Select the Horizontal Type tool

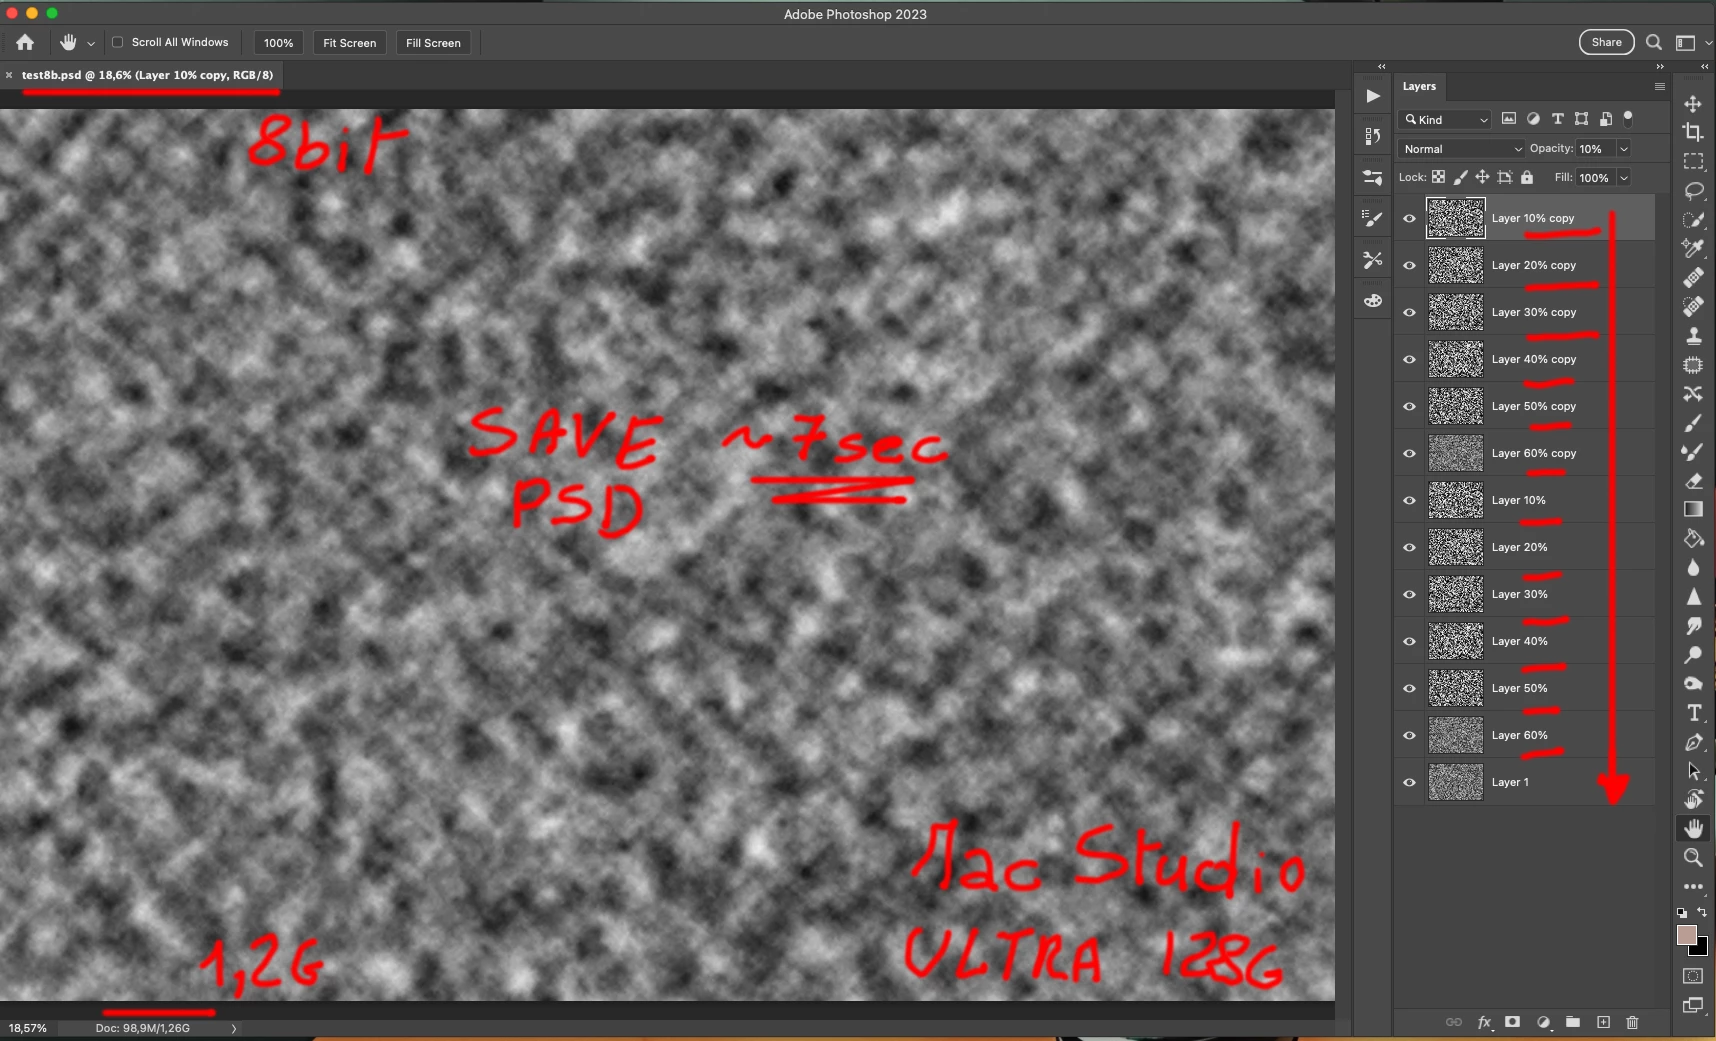click(x=1693, y=713)
